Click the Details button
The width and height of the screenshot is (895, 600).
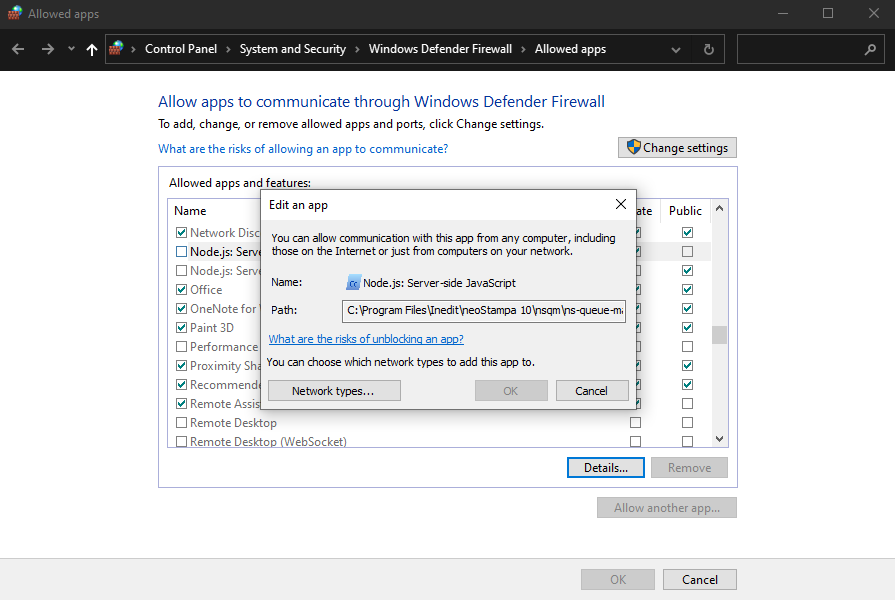pyautogui.click(x=606, y=468)
